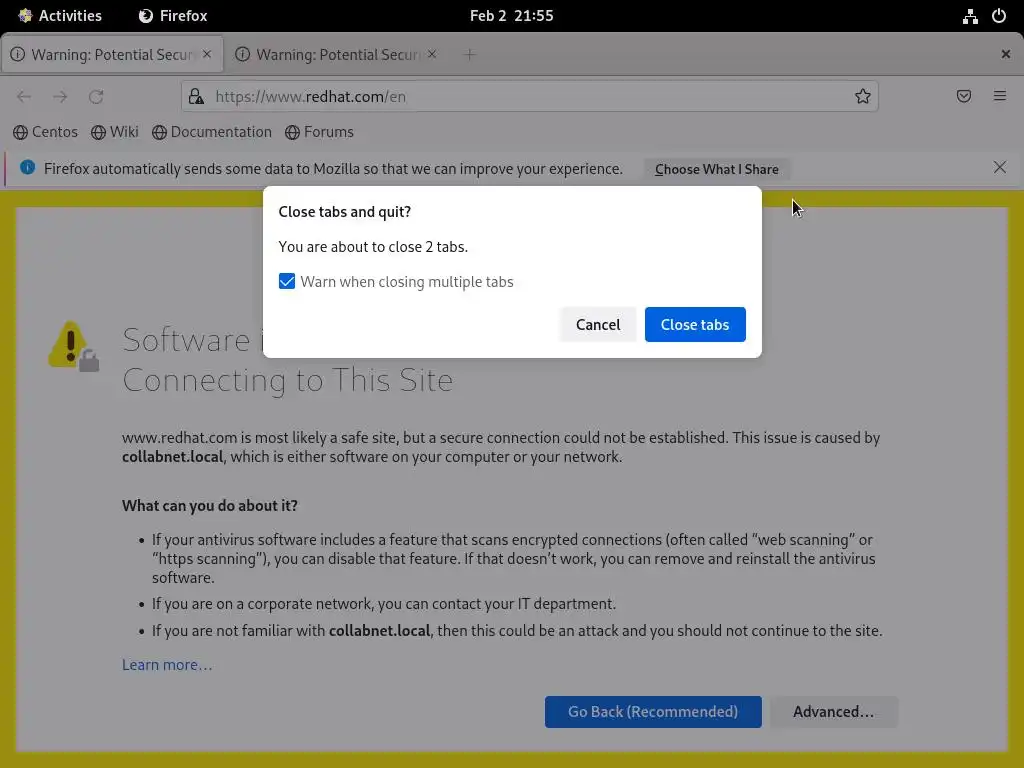Uncheck Warn when closing multiple tabs
Screen dimensions: 1024x768
tap(287, 281)
